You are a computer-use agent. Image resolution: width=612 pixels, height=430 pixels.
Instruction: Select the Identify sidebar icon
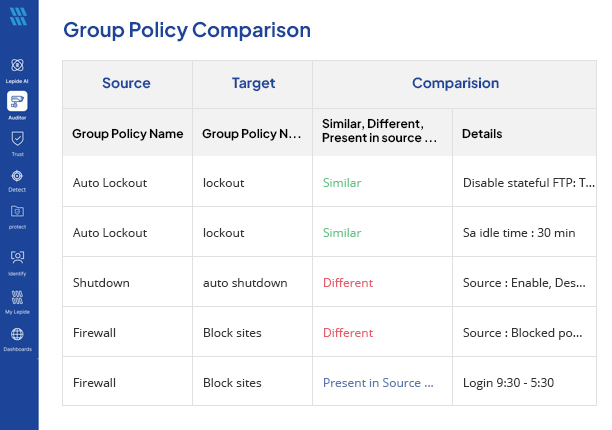[x=18, y=257]
